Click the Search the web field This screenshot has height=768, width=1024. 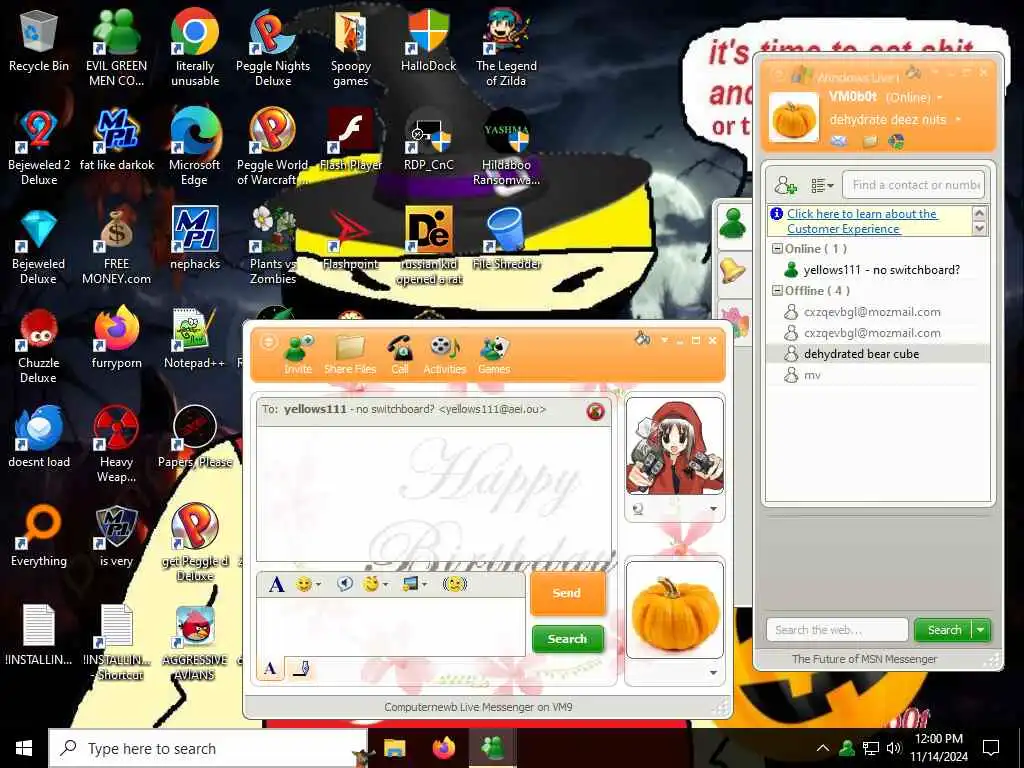pyautogui.click(x=837, y=630)
